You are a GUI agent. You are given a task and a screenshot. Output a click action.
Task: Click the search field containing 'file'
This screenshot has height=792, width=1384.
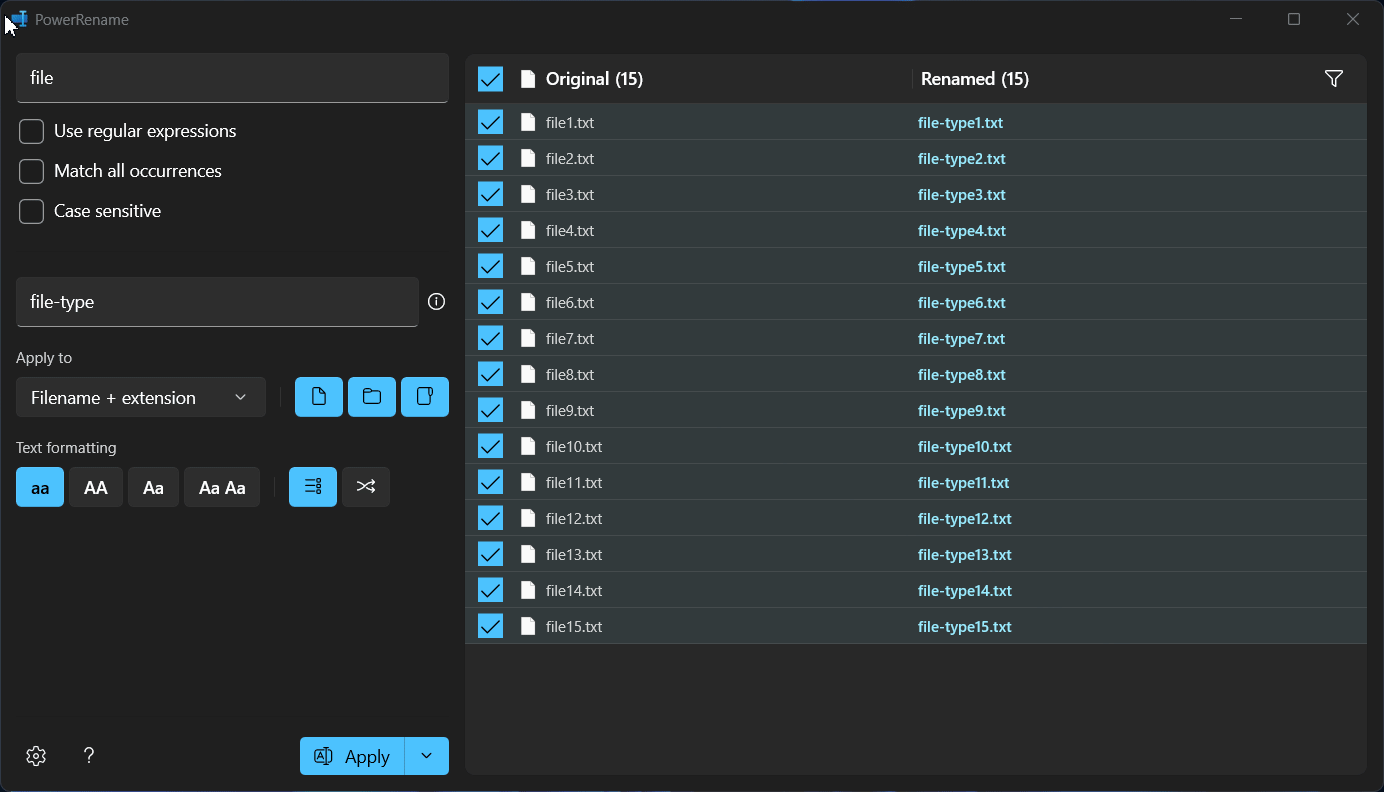click(232, 78)
